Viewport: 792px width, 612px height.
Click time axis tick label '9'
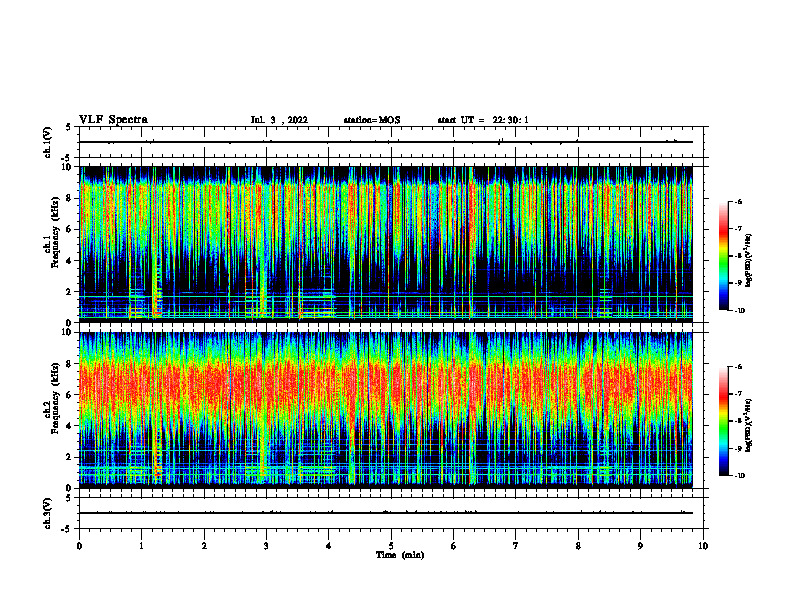640,546
